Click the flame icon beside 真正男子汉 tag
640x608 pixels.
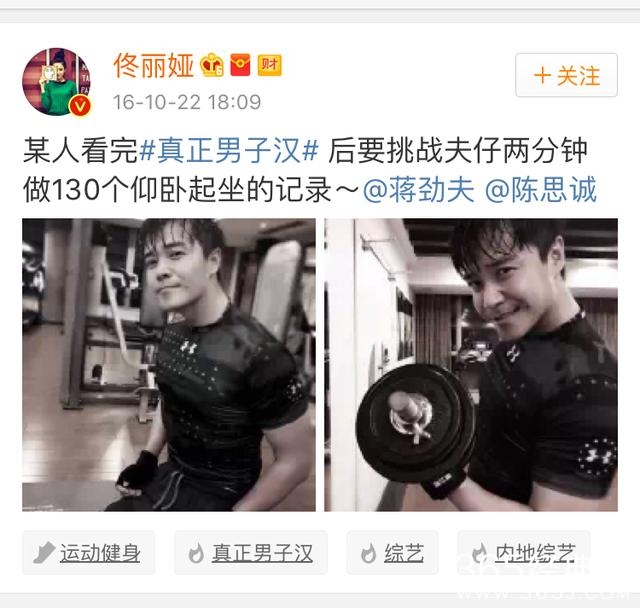pos(196,553)
